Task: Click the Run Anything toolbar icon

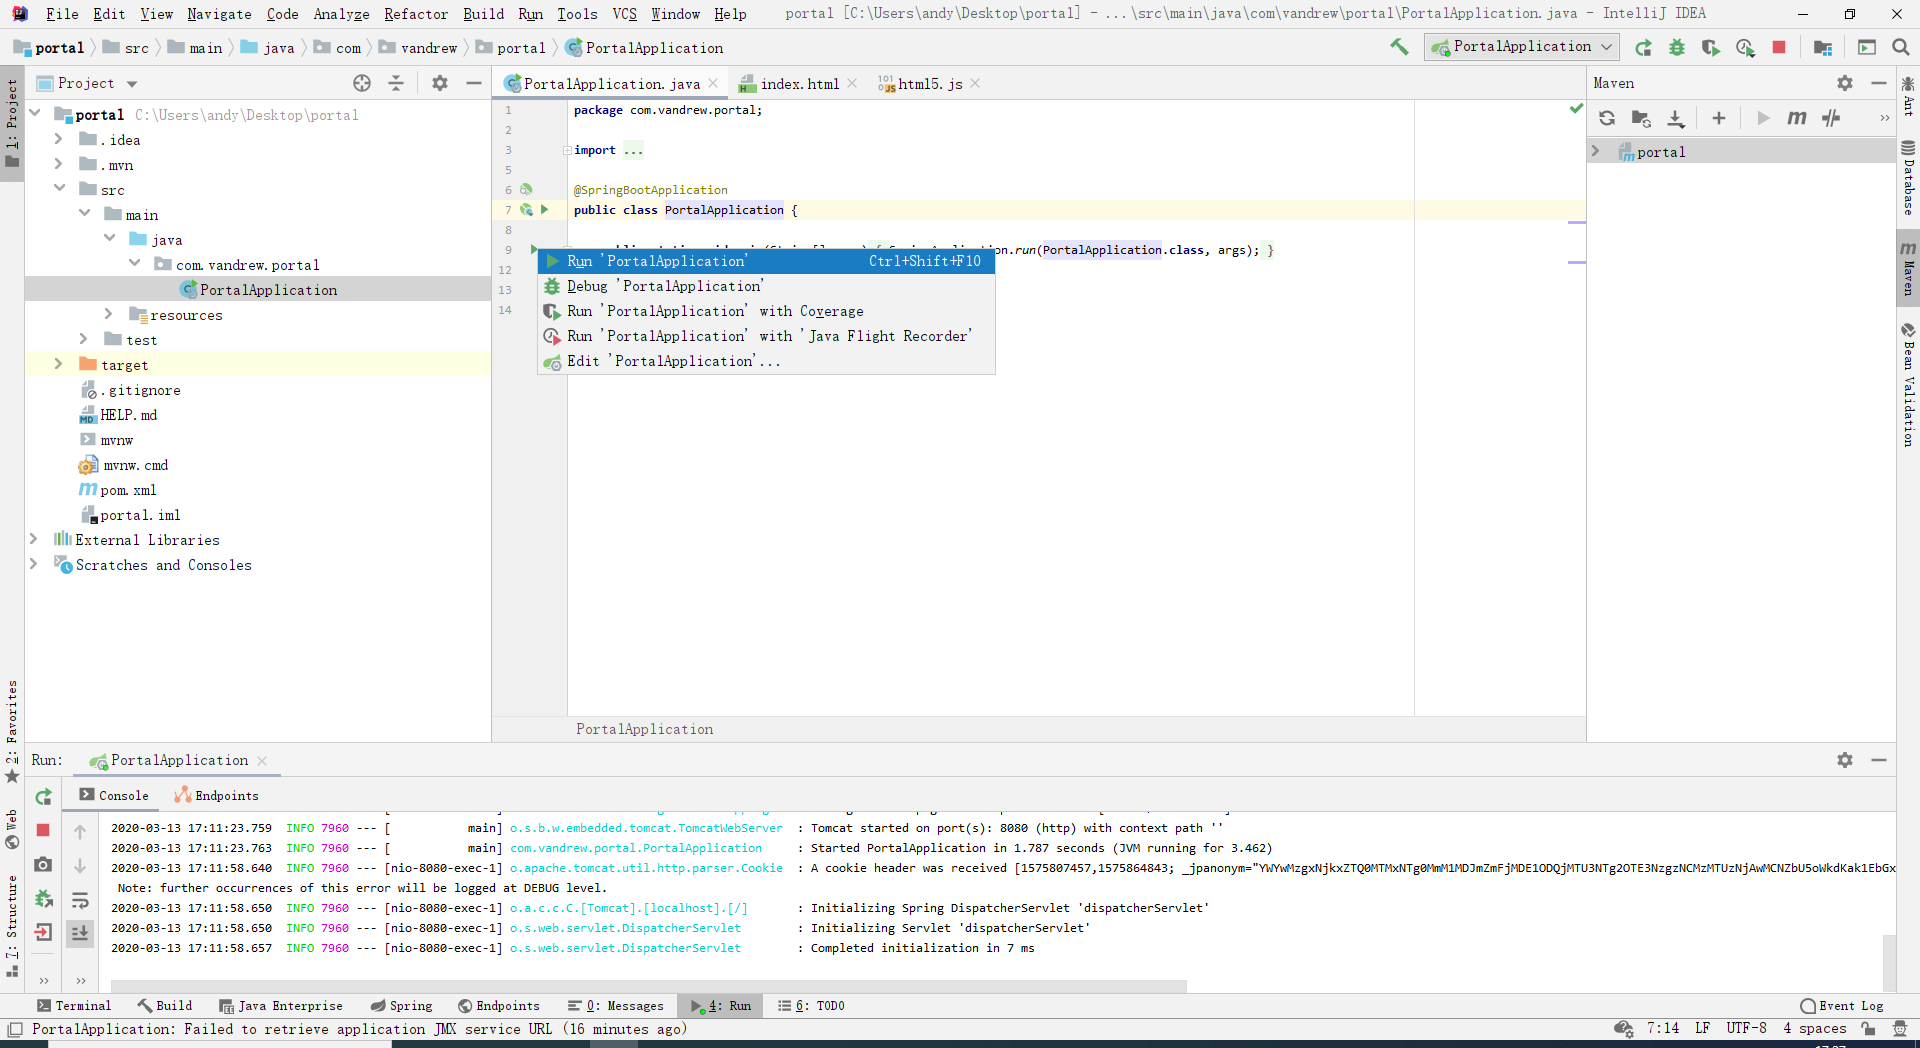Action: pyautogui.click(x=1867, y=47)
